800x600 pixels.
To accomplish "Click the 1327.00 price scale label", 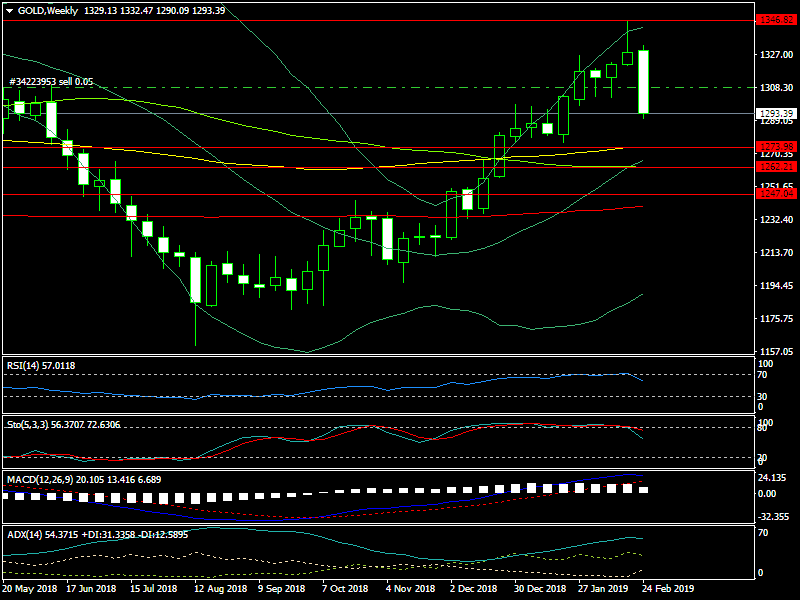I will click(777, 55).
